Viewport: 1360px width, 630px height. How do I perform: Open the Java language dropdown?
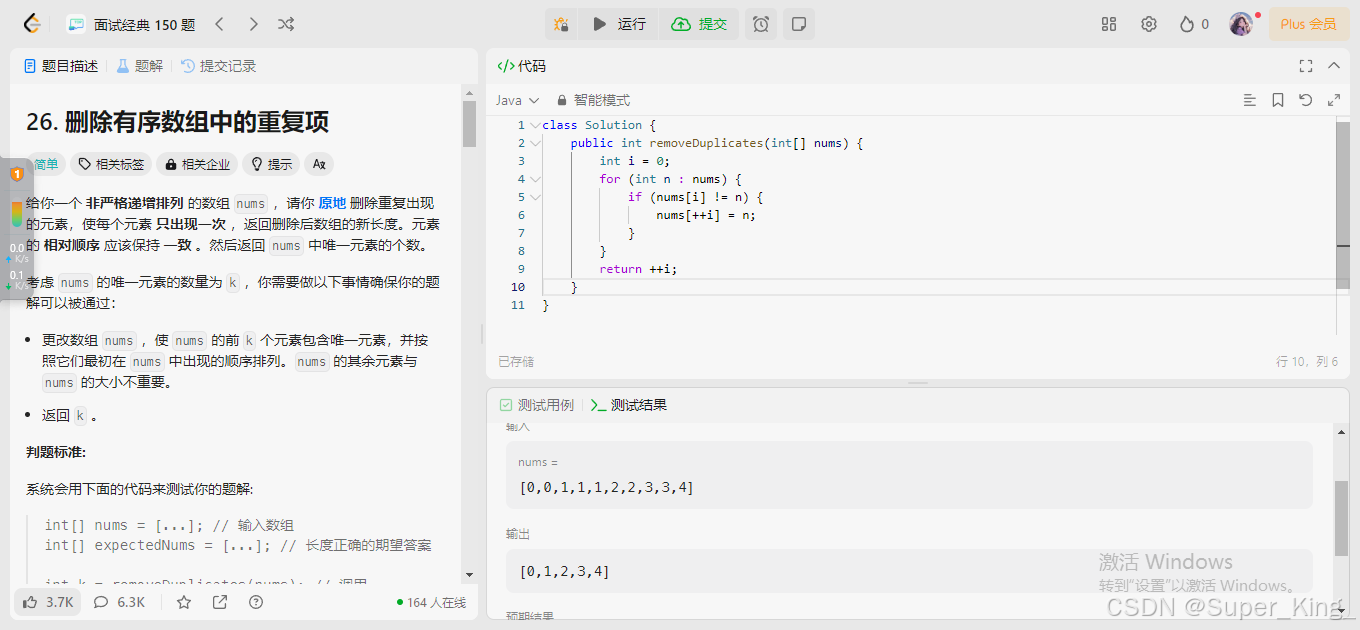pos(516,100)
